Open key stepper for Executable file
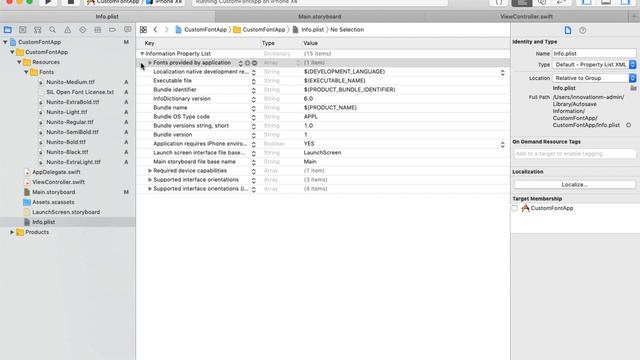640x360 pixels. (253, 81)
